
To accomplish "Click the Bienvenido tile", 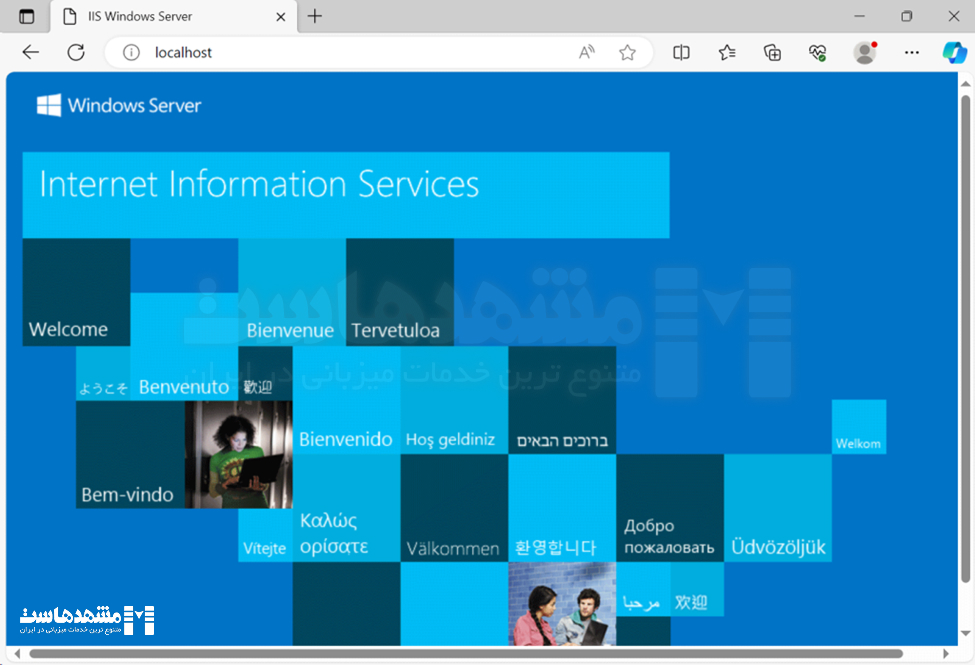I will 346,400.
